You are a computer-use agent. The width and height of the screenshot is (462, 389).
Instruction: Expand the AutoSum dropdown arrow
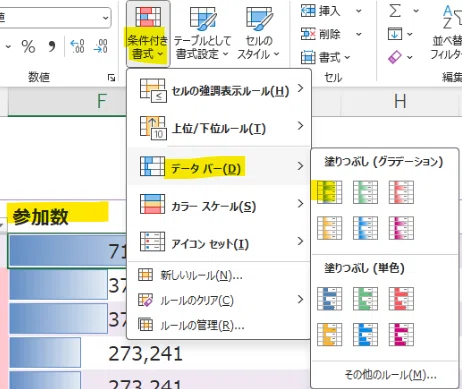tap(416, 11)
